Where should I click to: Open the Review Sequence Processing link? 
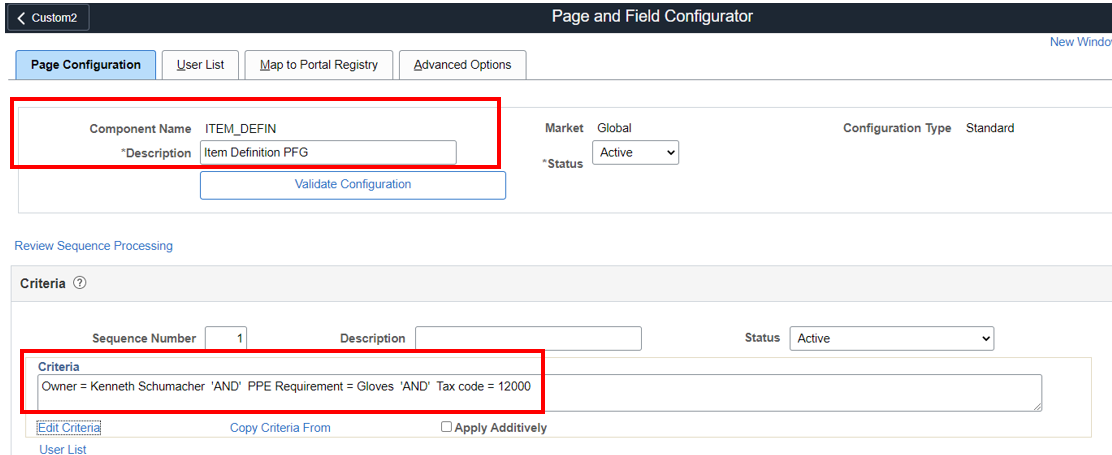tap(93, 246)
